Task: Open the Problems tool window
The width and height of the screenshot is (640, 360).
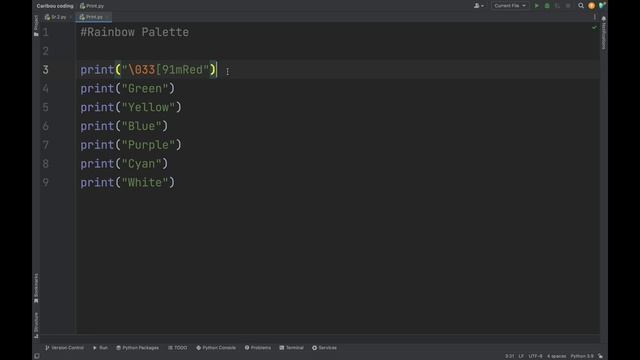Action: pos(258,348)
